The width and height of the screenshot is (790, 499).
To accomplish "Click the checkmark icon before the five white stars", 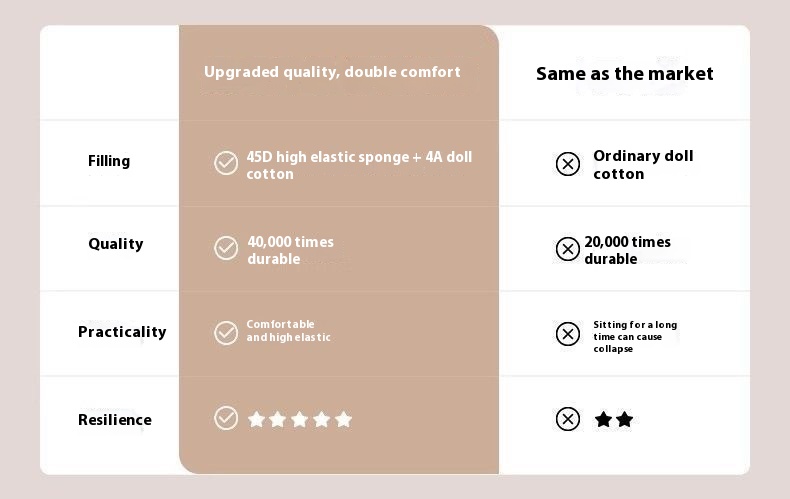I will click(226, 418).
